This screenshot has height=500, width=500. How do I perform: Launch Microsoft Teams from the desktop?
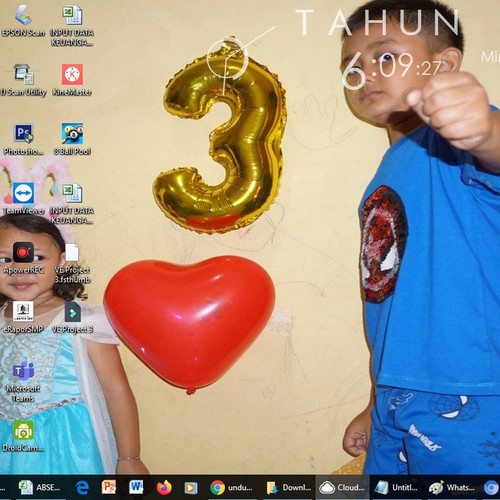point(23,382)
